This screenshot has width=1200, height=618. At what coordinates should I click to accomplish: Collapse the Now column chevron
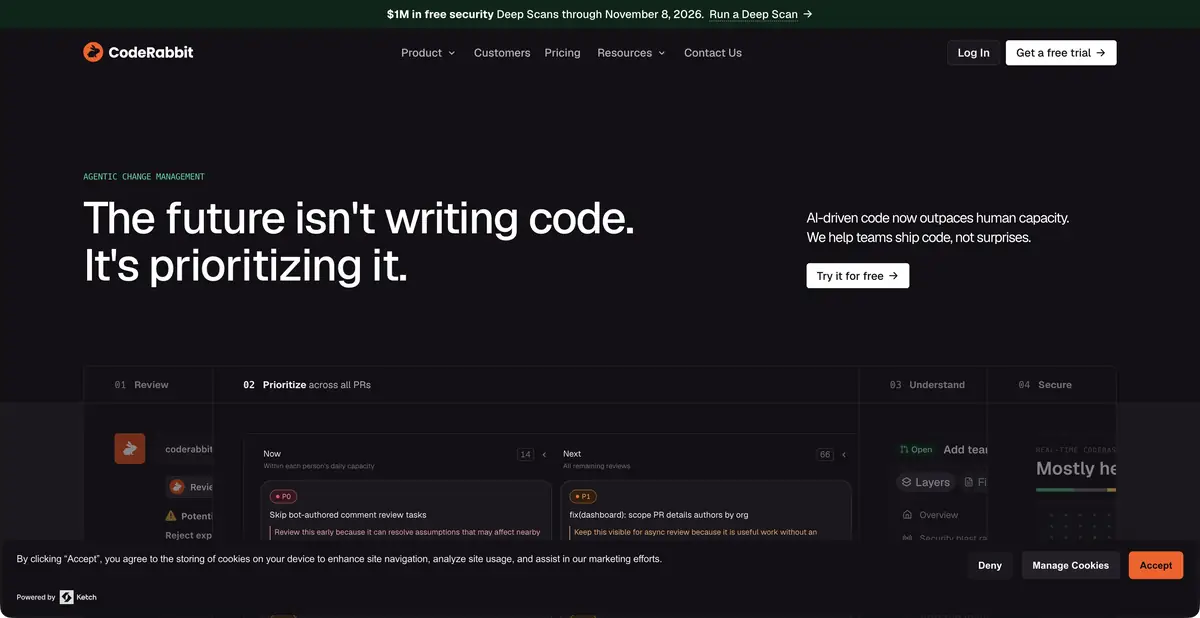tap(544, 454)
